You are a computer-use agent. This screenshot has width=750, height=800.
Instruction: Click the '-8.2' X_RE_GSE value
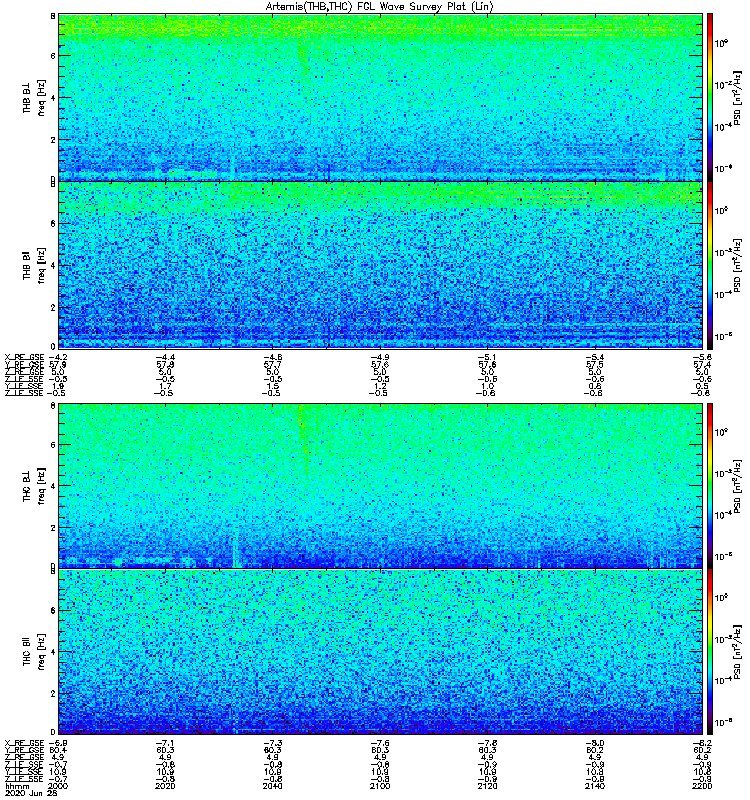(x=702, y=743)
